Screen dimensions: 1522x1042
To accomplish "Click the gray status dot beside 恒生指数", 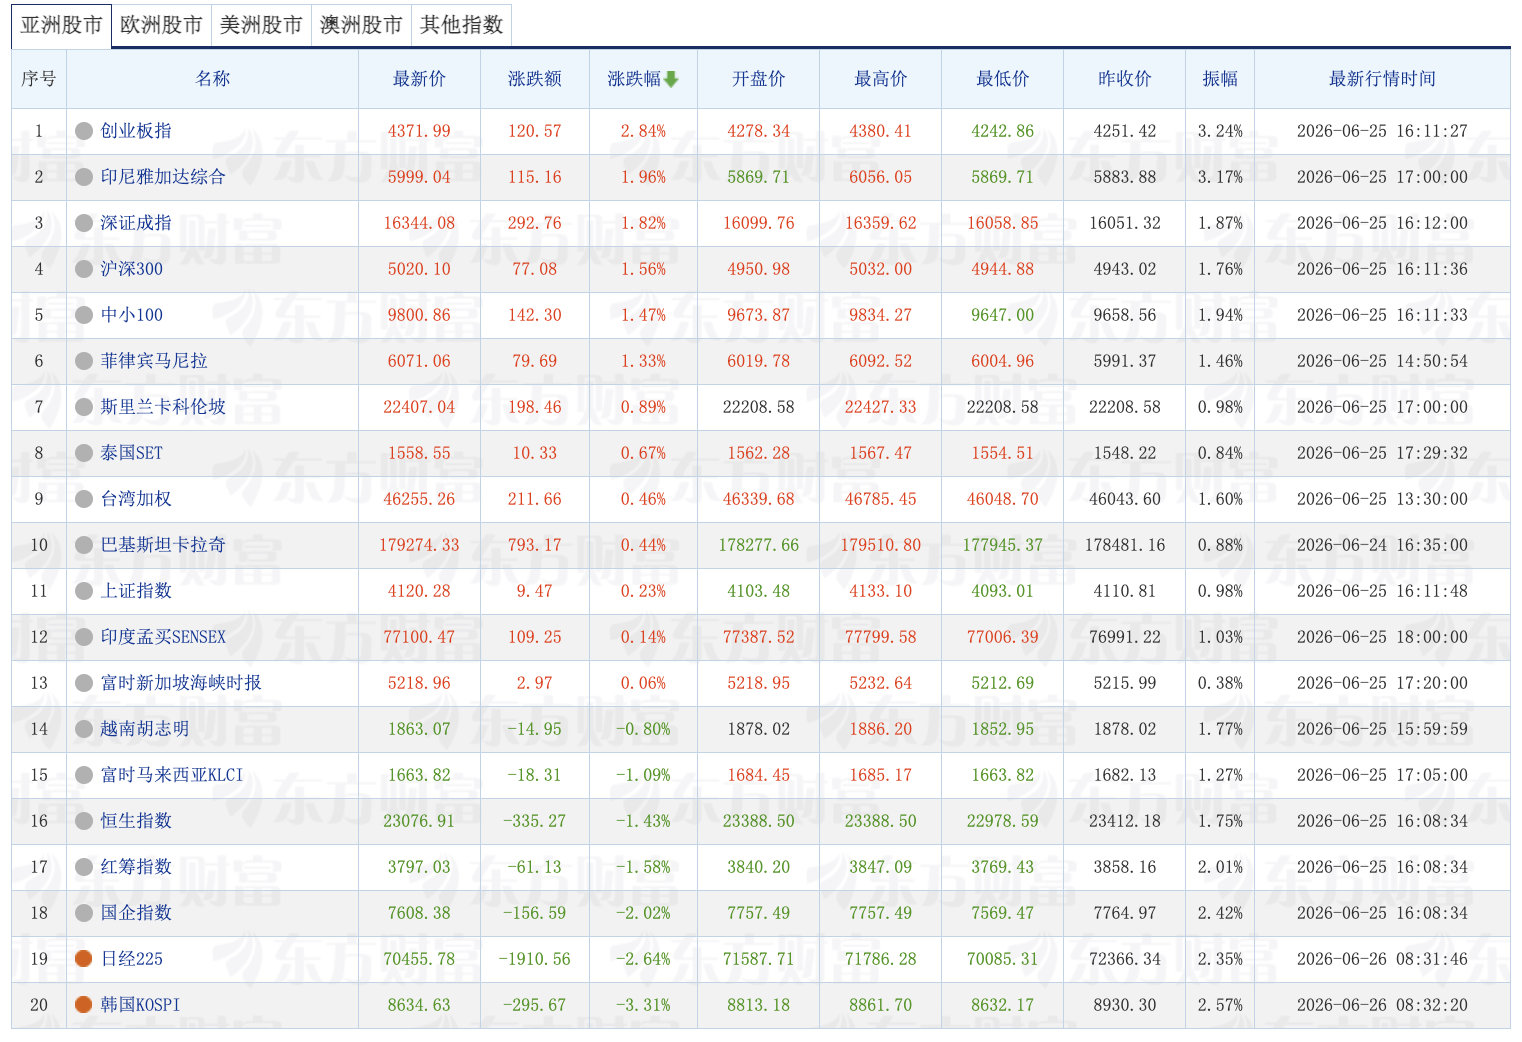I will pyautogui.click(x=84, y=821).
